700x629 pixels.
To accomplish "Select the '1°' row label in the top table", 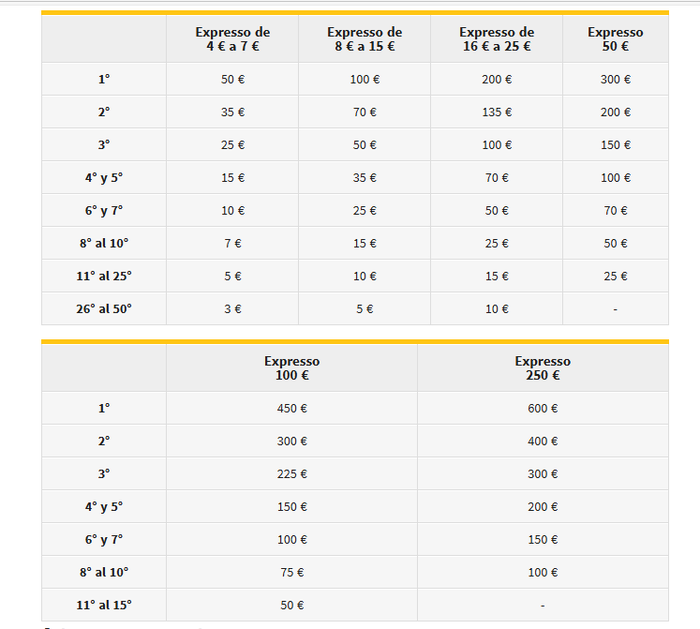I will pyautogui.click(x=104, y=80).
